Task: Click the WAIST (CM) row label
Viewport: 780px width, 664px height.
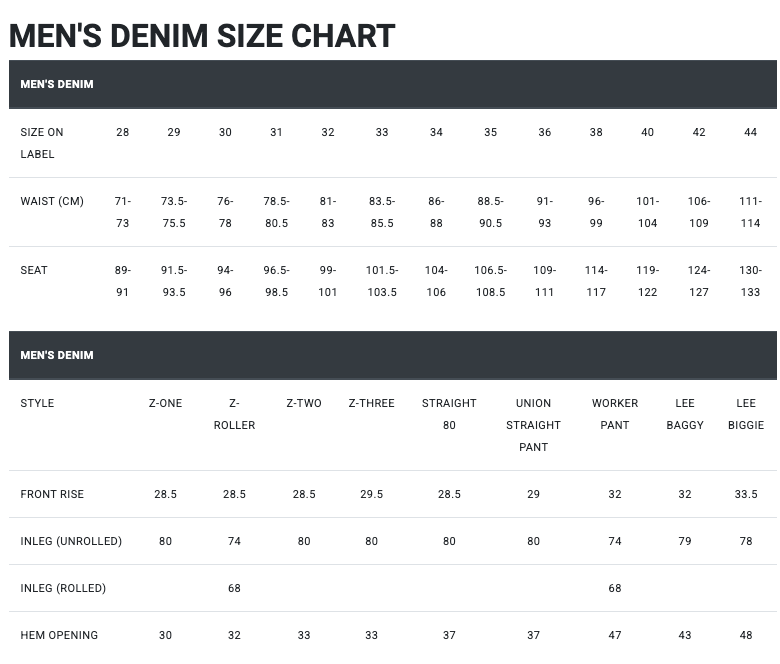Action: click(52, 201)
